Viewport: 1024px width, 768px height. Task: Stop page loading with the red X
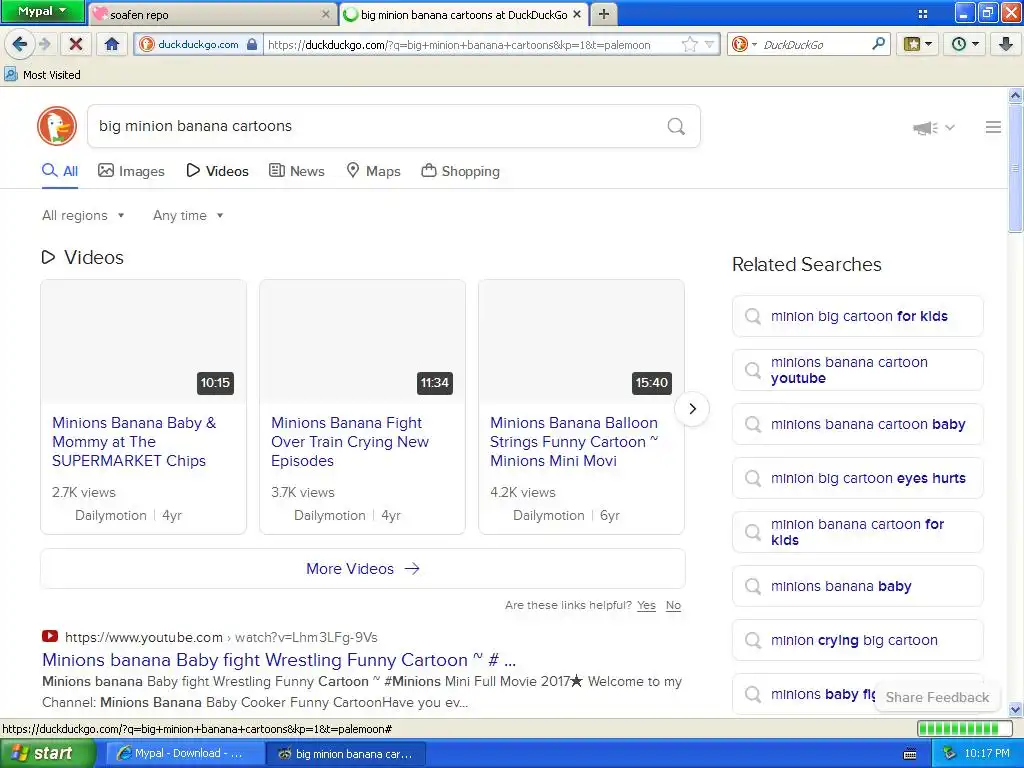pos(76,44)
